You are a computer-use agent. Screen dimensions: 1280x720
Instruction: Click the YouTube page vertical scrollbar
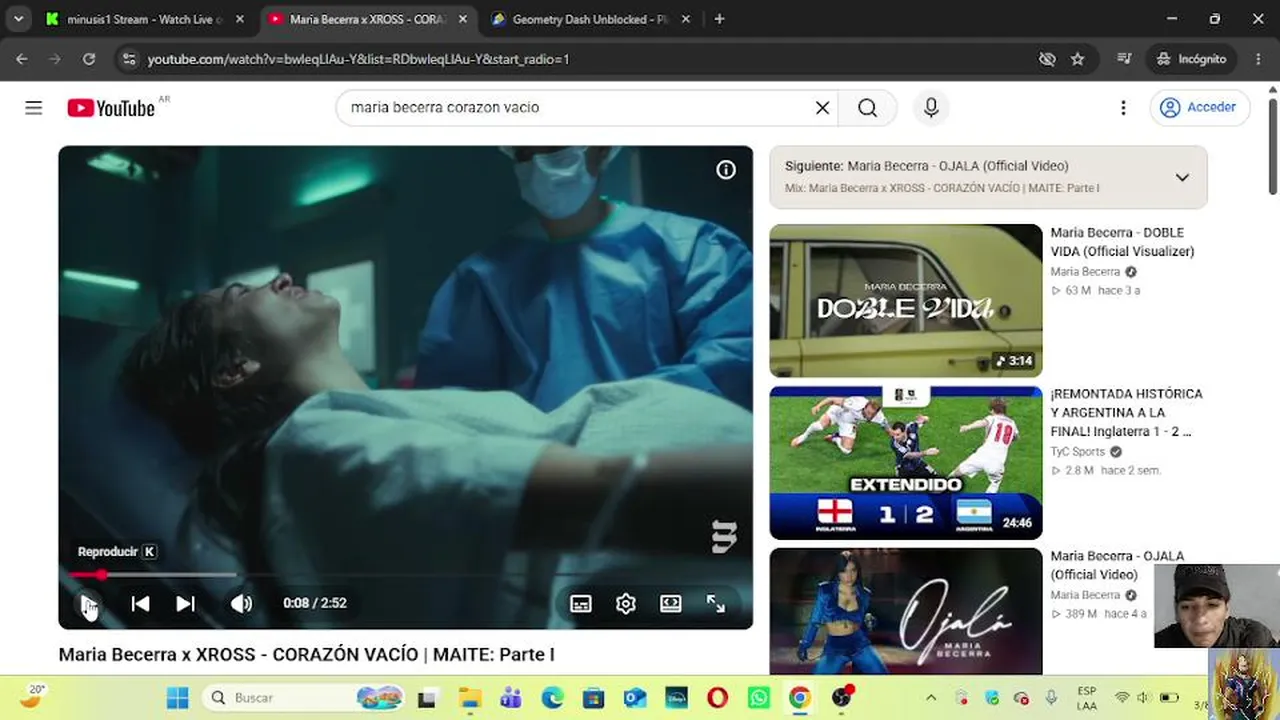[x=1272, y=145]
